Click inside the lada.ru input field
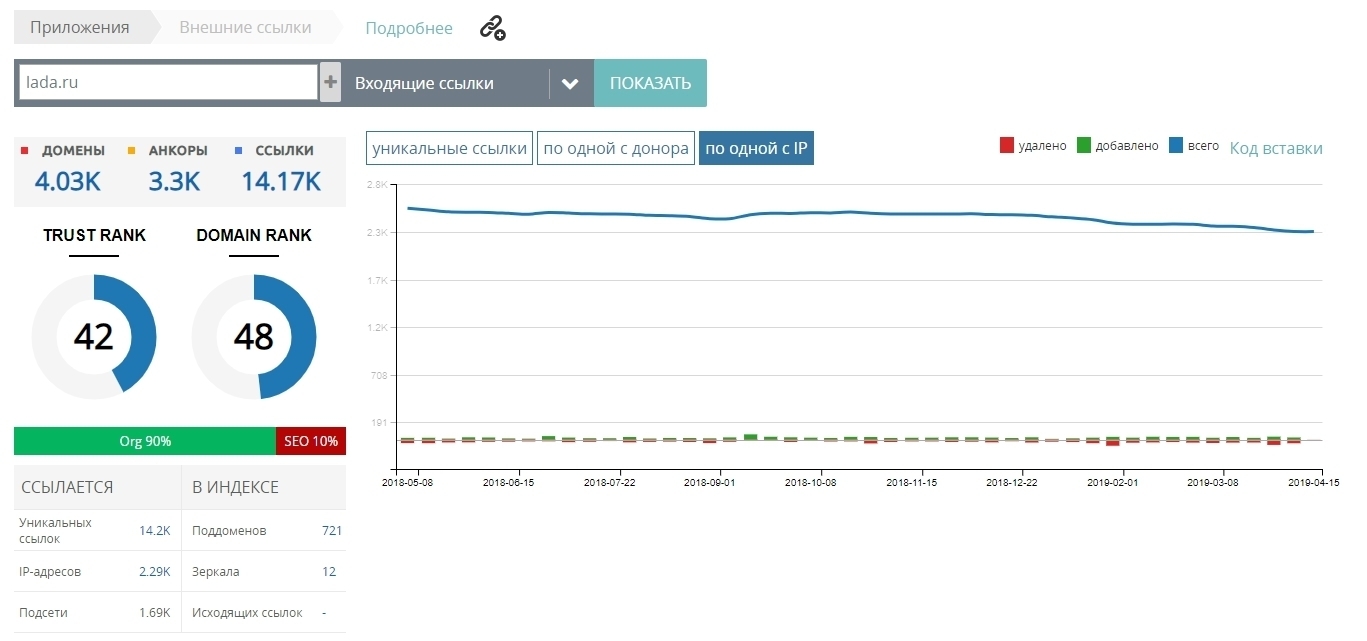Image resolution: width=1367 pixels, height=641 pixels. coord(165,81)
